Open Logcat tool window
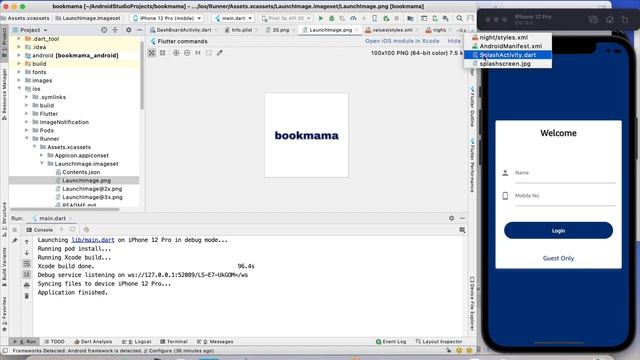Image resolution: width=640 pixels, height=360 pixels. pos(136,342)
